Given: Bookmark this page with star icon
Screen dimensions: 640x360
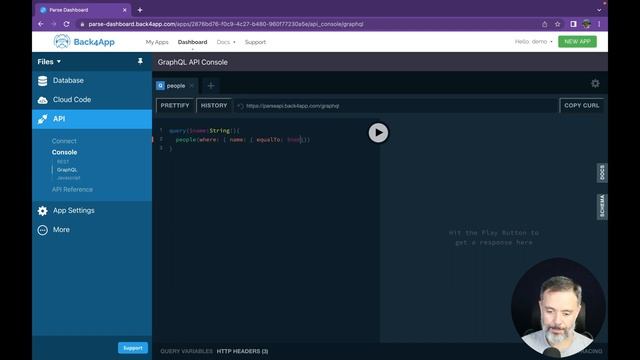Looking at the screenshot, I should (x=558, y=24).
